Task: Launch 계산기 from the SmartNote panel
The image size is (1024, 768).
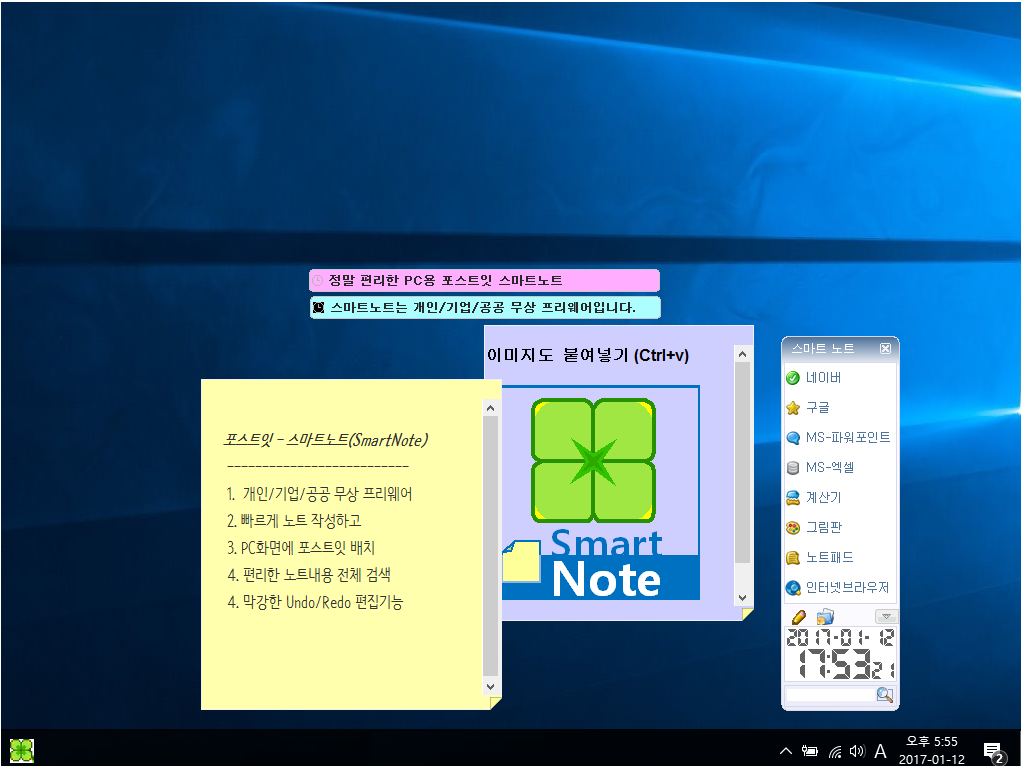Action: [x=823, y=498]
